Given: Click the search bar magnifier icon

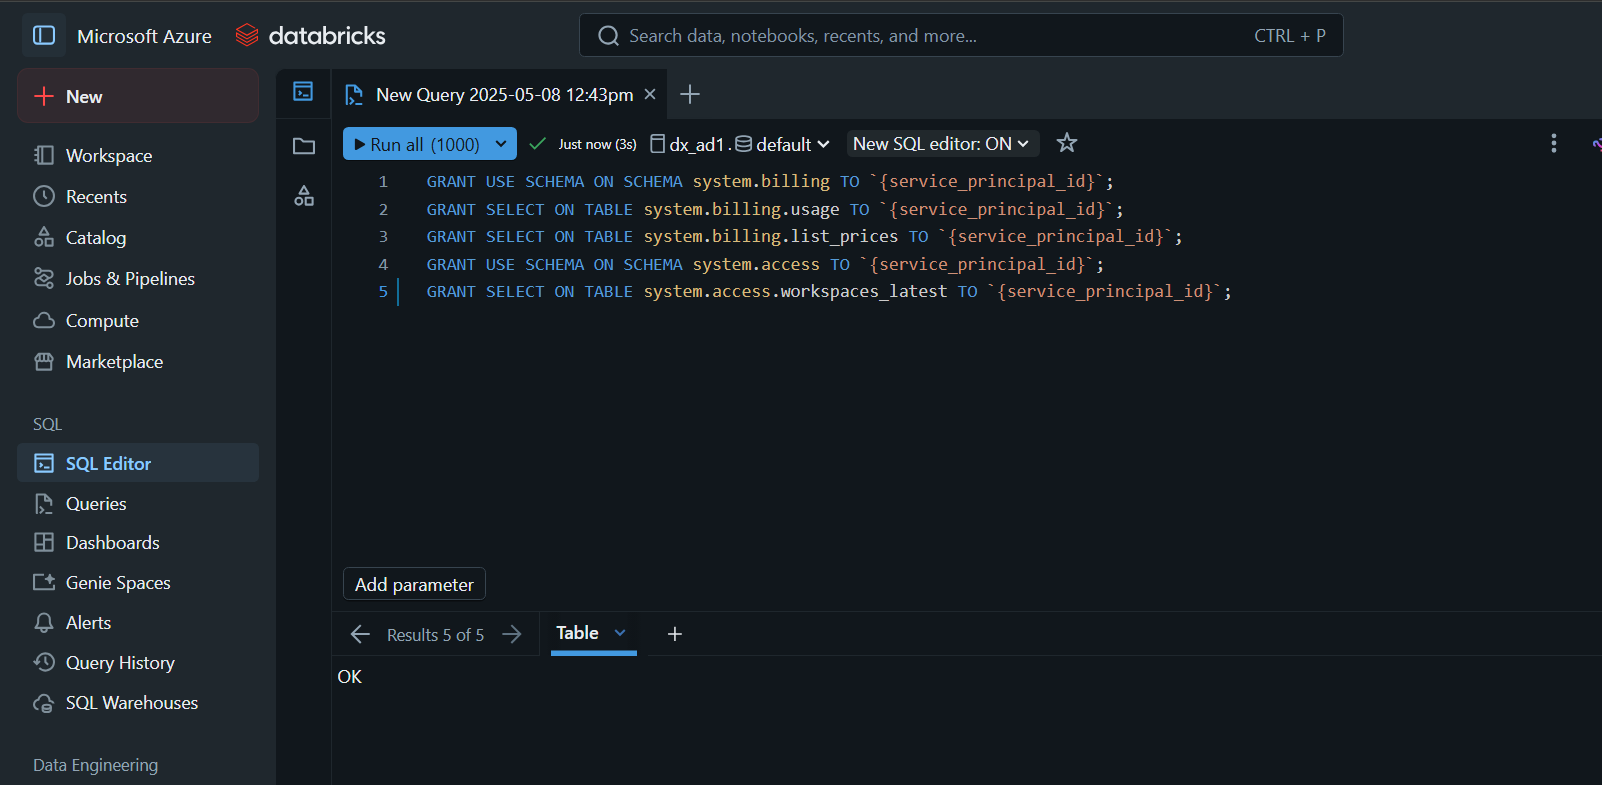Looking at the screenshot, I should tap(608, 36).
